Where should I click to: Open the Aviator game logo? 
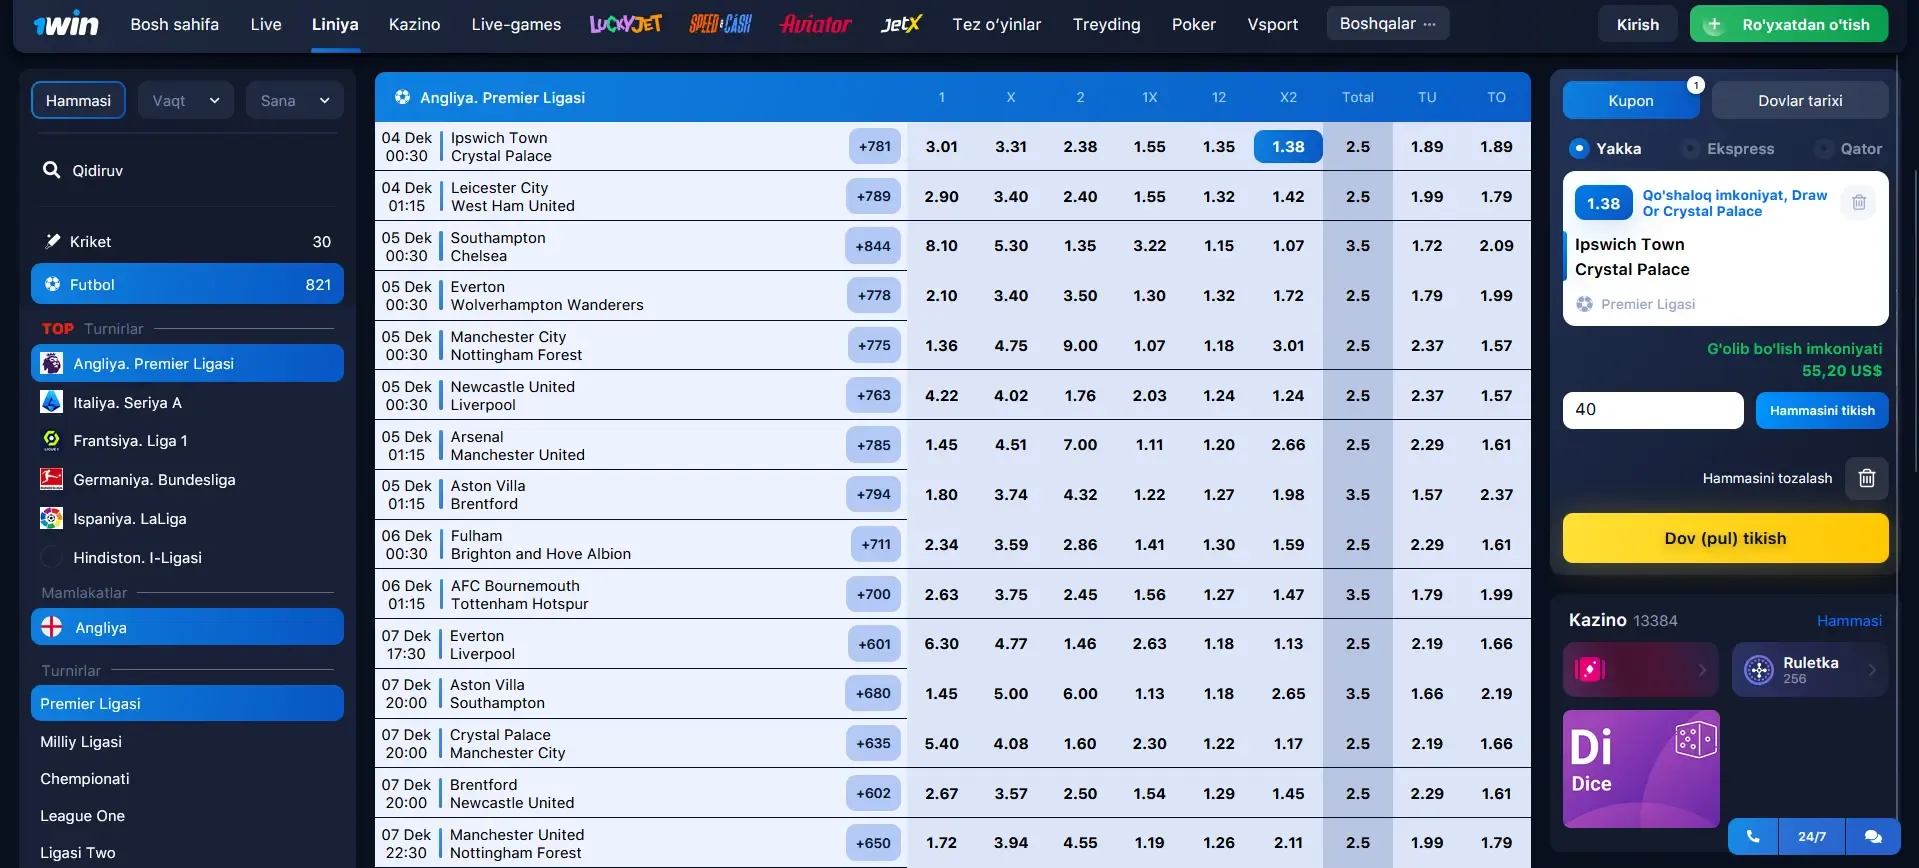click(815, 24)
